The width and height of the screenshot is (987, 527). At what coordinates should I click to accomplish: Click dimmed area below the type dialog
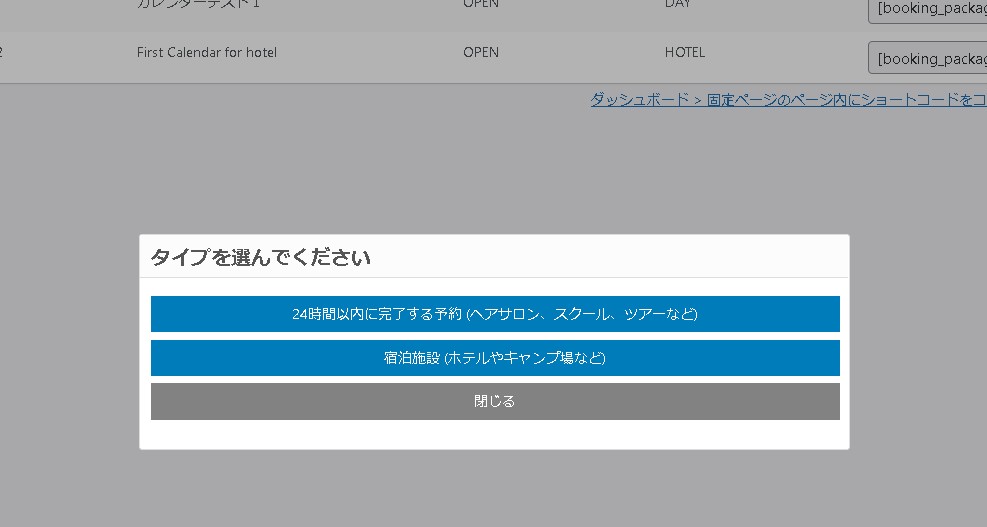click(495, 490)
